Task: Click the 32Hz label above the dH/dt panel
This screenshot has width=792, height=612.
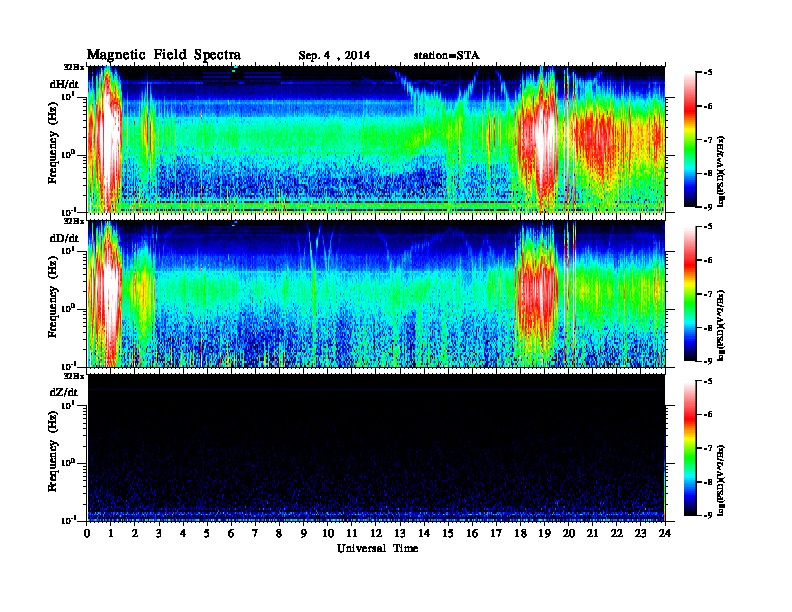Action: point(74,66)
